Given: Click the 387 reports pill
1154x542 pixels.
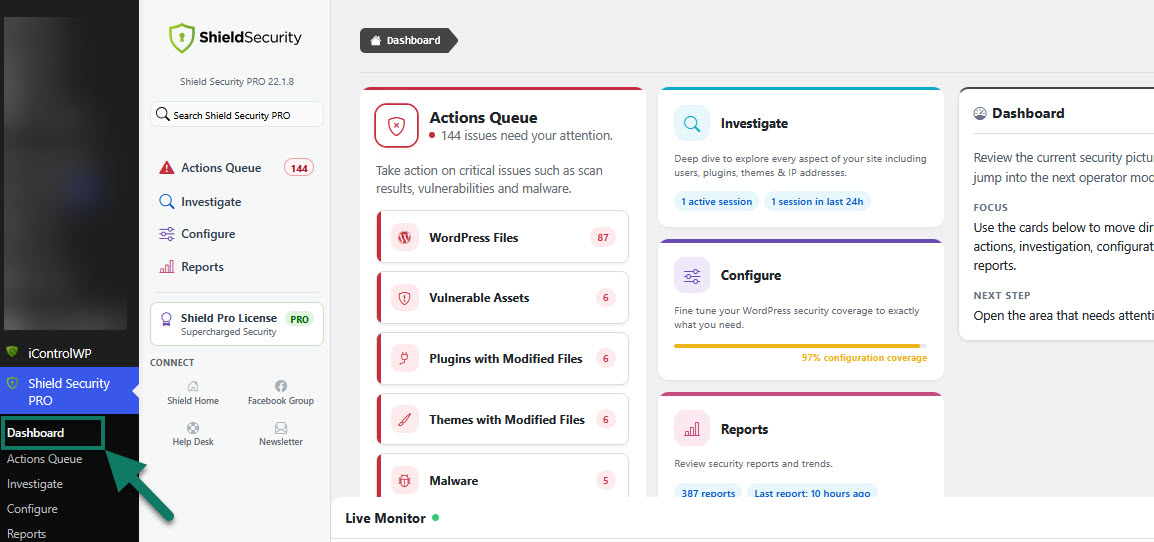Looking at the screenshot, I should pos(707,493).
